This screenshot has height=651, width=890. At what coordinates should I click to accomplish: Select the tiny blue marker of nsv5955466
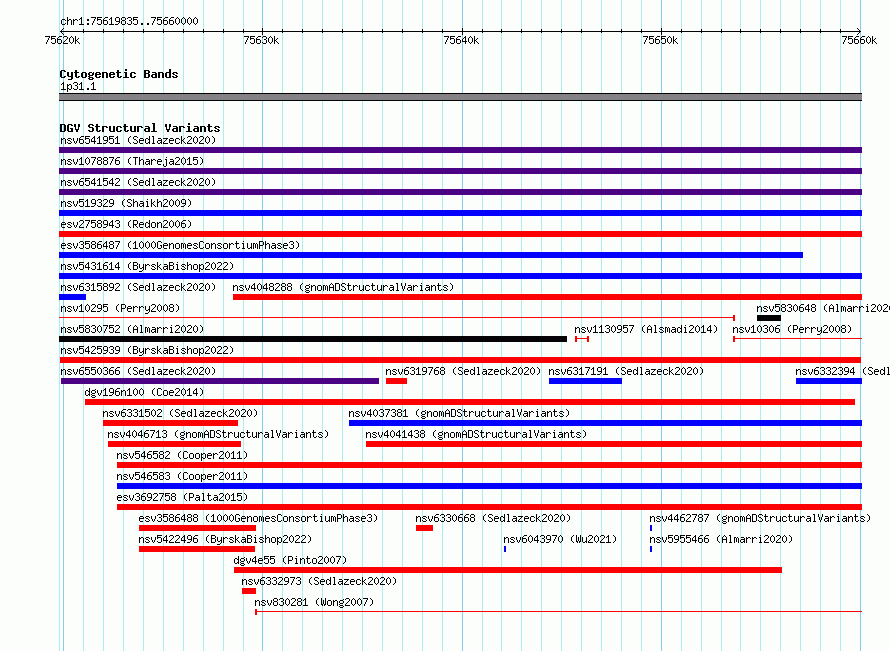651,549
